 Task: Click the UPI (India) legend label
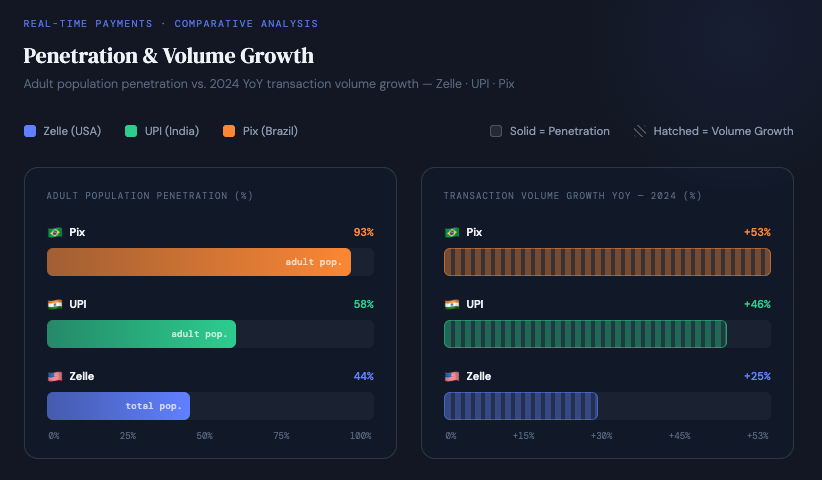pyautogui.click(x=172, y=131)
